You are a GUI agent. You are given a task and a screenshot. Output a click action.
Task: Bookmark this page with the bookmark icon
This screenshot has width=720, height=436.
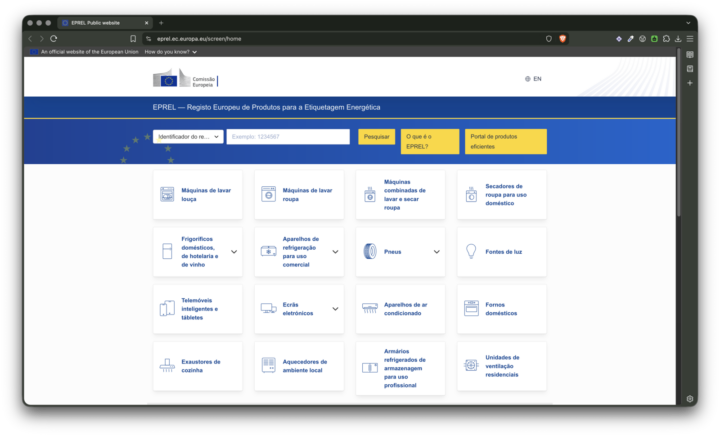pyautogui.click(x=133, y=39)
